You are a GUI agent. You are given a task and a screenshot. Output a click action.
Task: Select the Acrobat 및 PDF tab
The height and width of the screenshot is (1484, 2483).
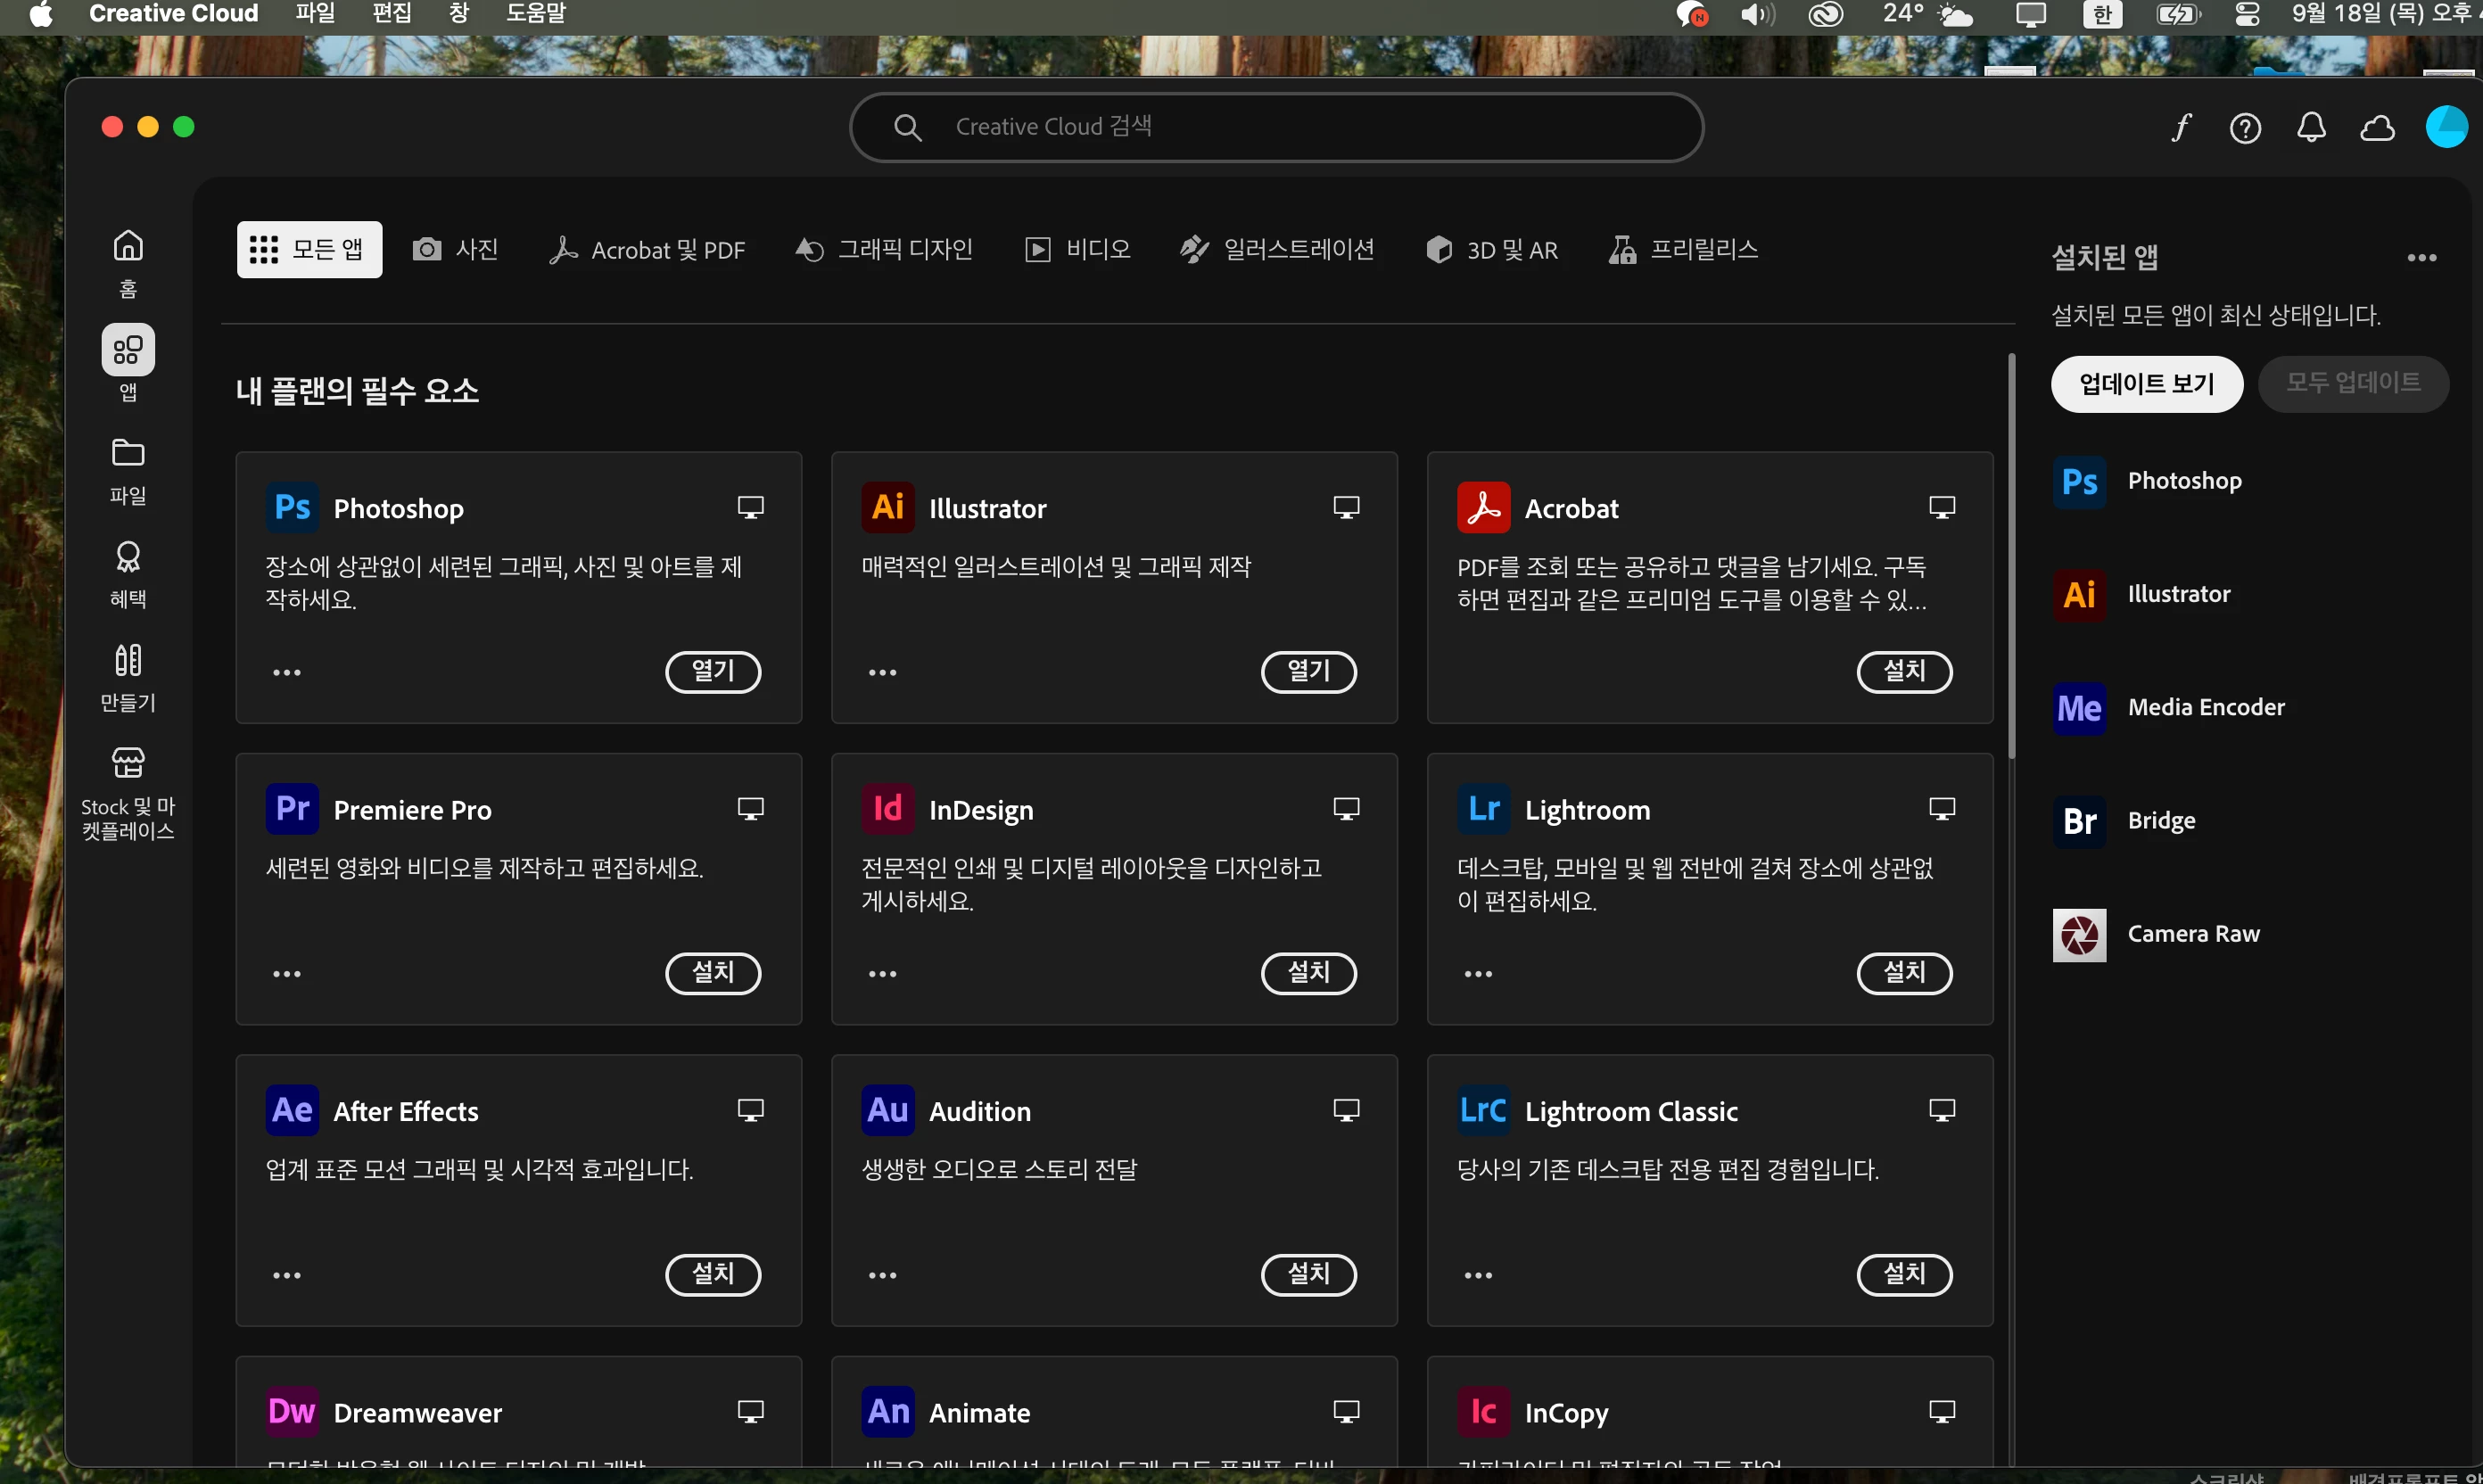pos(647,249)
